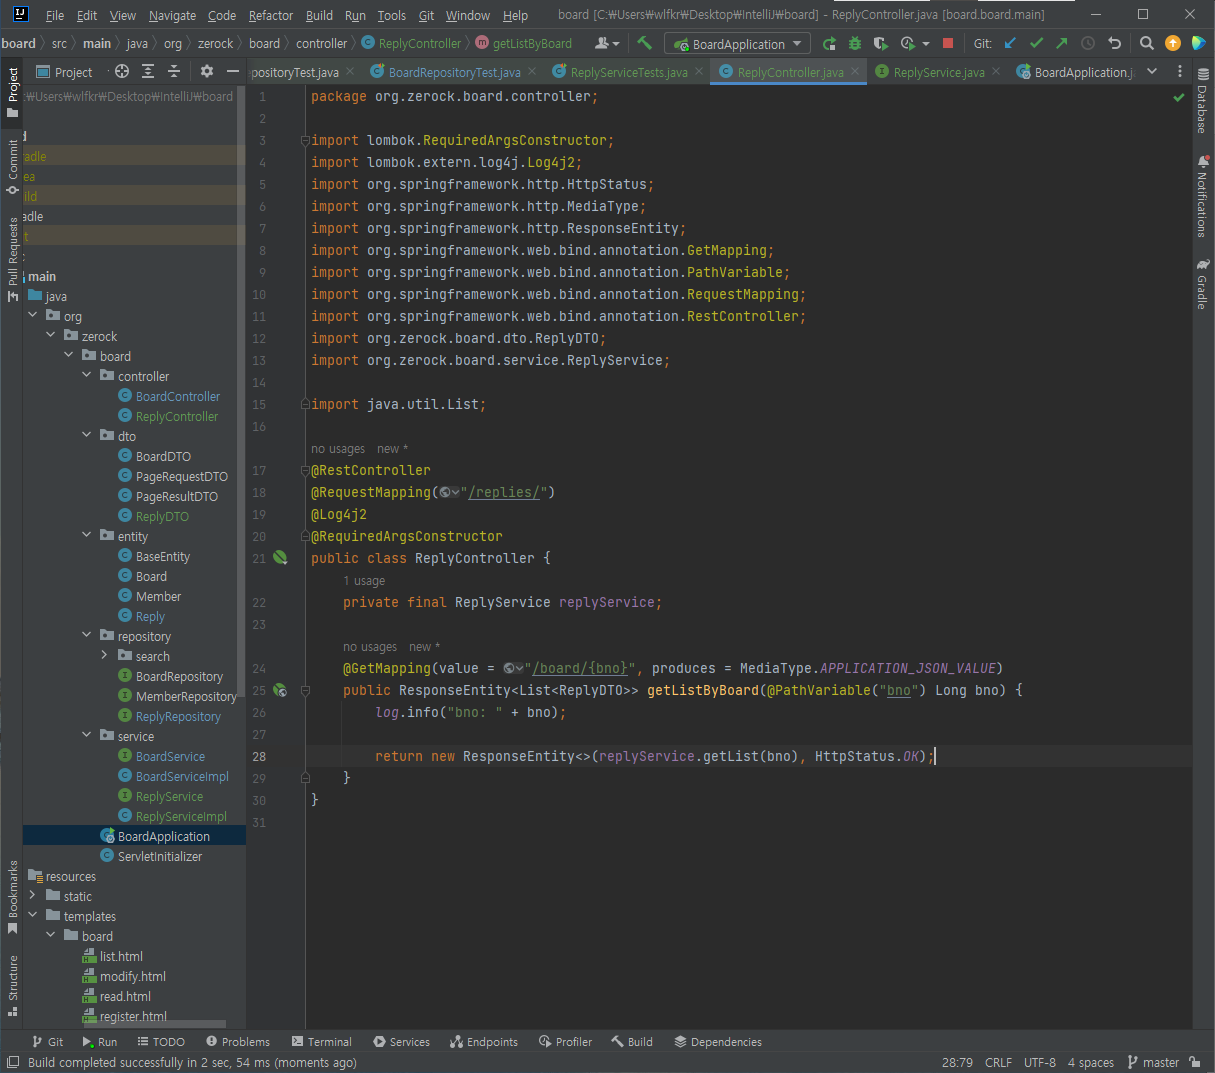Open the Navigate menu
The height and width of the screenshot is (1073, 1215).
point(172,15)
